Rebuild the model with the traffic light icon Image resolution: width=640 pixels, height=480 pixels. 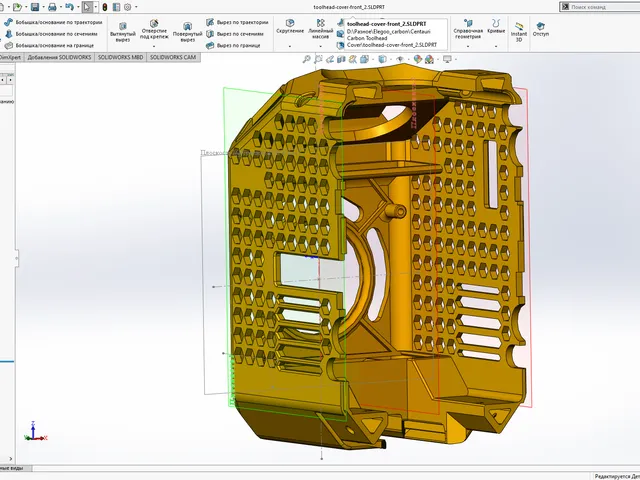105,7
